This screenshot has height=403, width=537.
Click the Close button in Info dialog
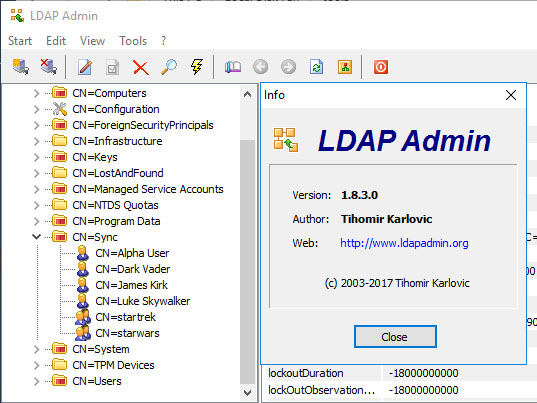coord(395,337)
